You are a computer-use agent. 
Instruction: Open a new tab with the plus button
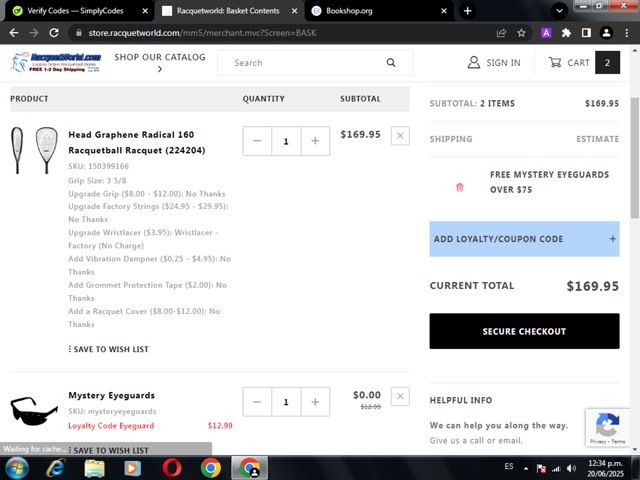click(x=468, y=11)
